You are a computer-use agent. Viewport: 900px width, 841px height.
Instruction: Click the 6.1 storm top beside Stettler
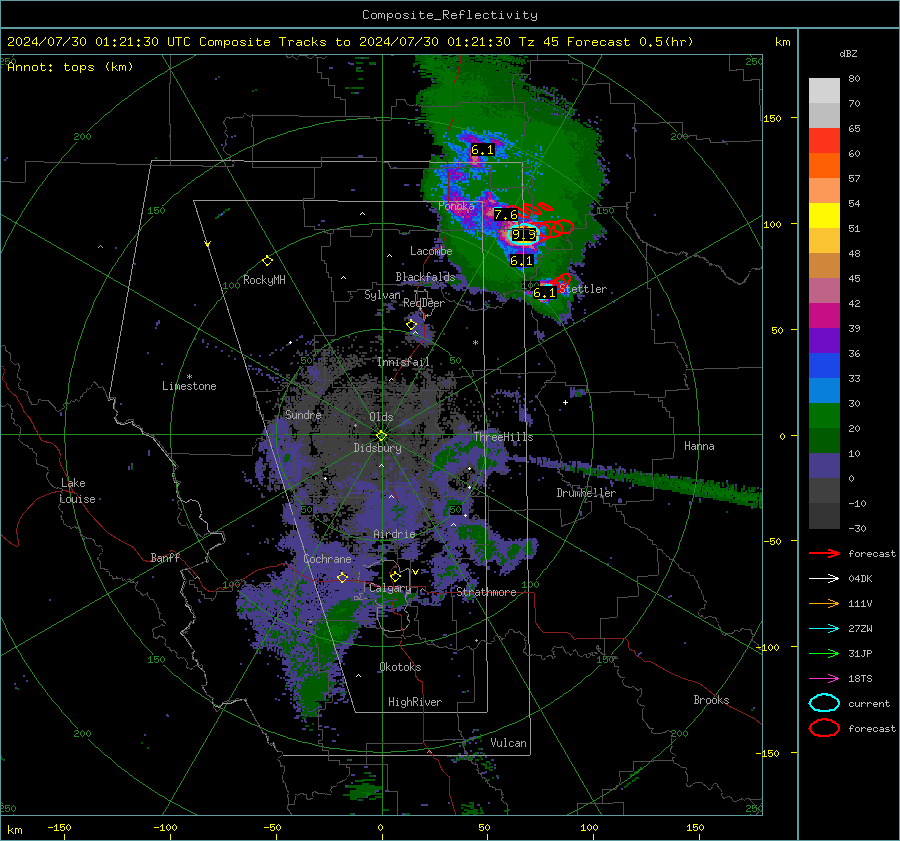[x=544, y=293]
